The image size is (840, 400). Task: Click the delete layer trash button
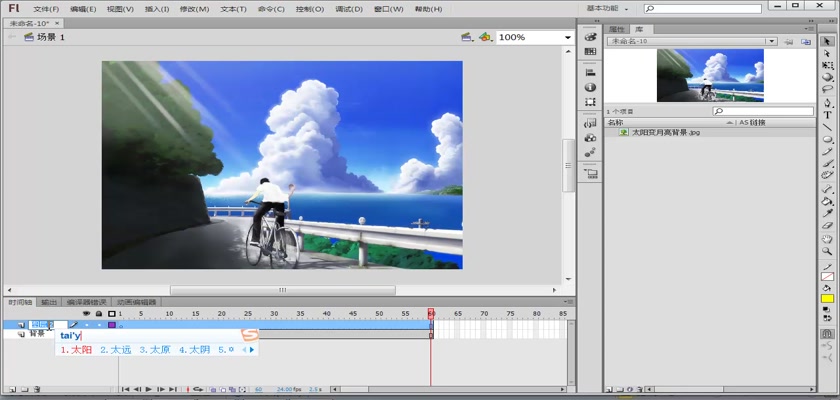36,389
